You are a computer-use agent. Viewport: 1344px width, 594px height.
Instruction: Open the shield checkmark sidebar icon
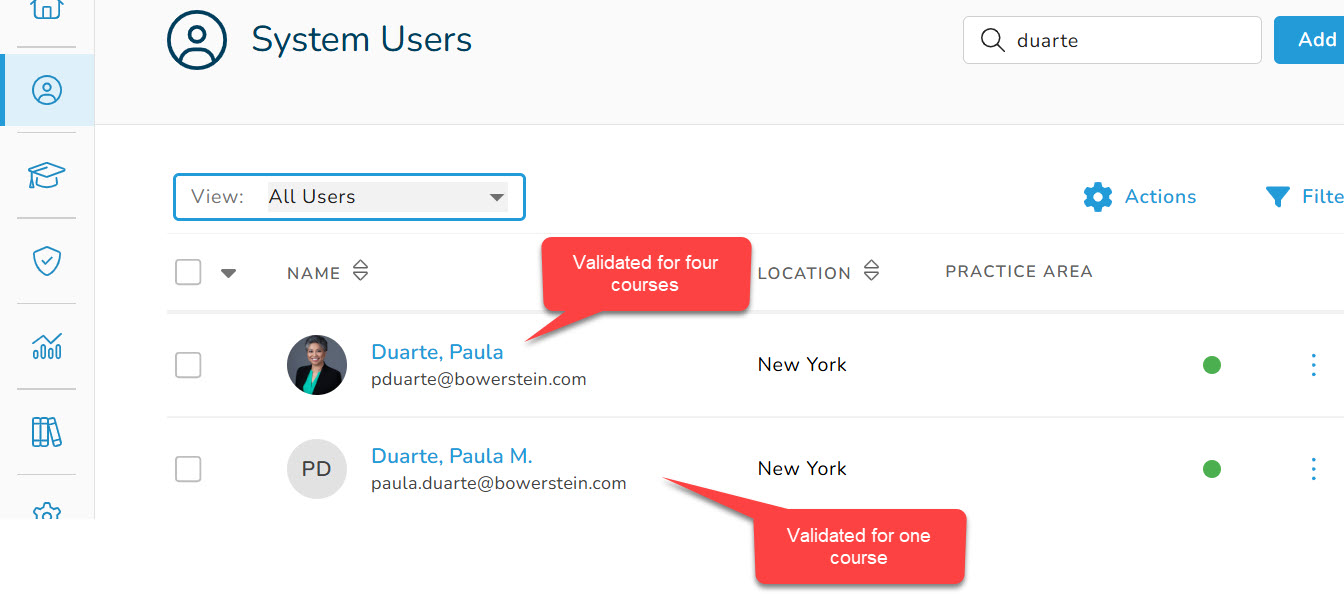(47, 261)
